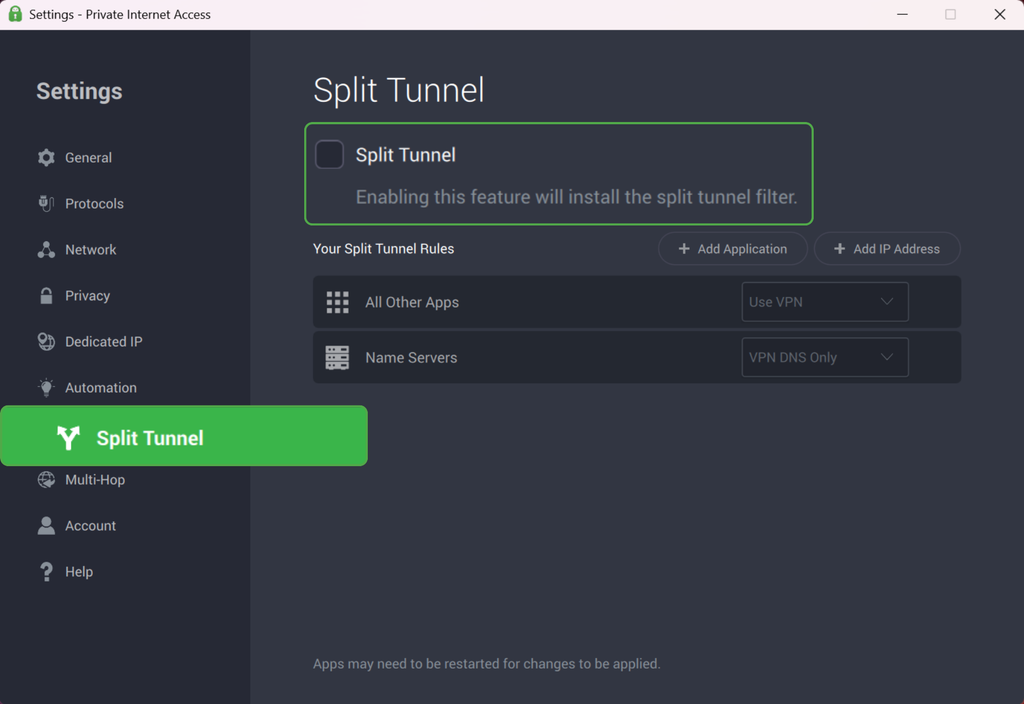The width and height of the screenshot is (1024, 704).
Task: Open the VPN DNS Only dropdown for Name Servers
Action: tap(825, 357)
